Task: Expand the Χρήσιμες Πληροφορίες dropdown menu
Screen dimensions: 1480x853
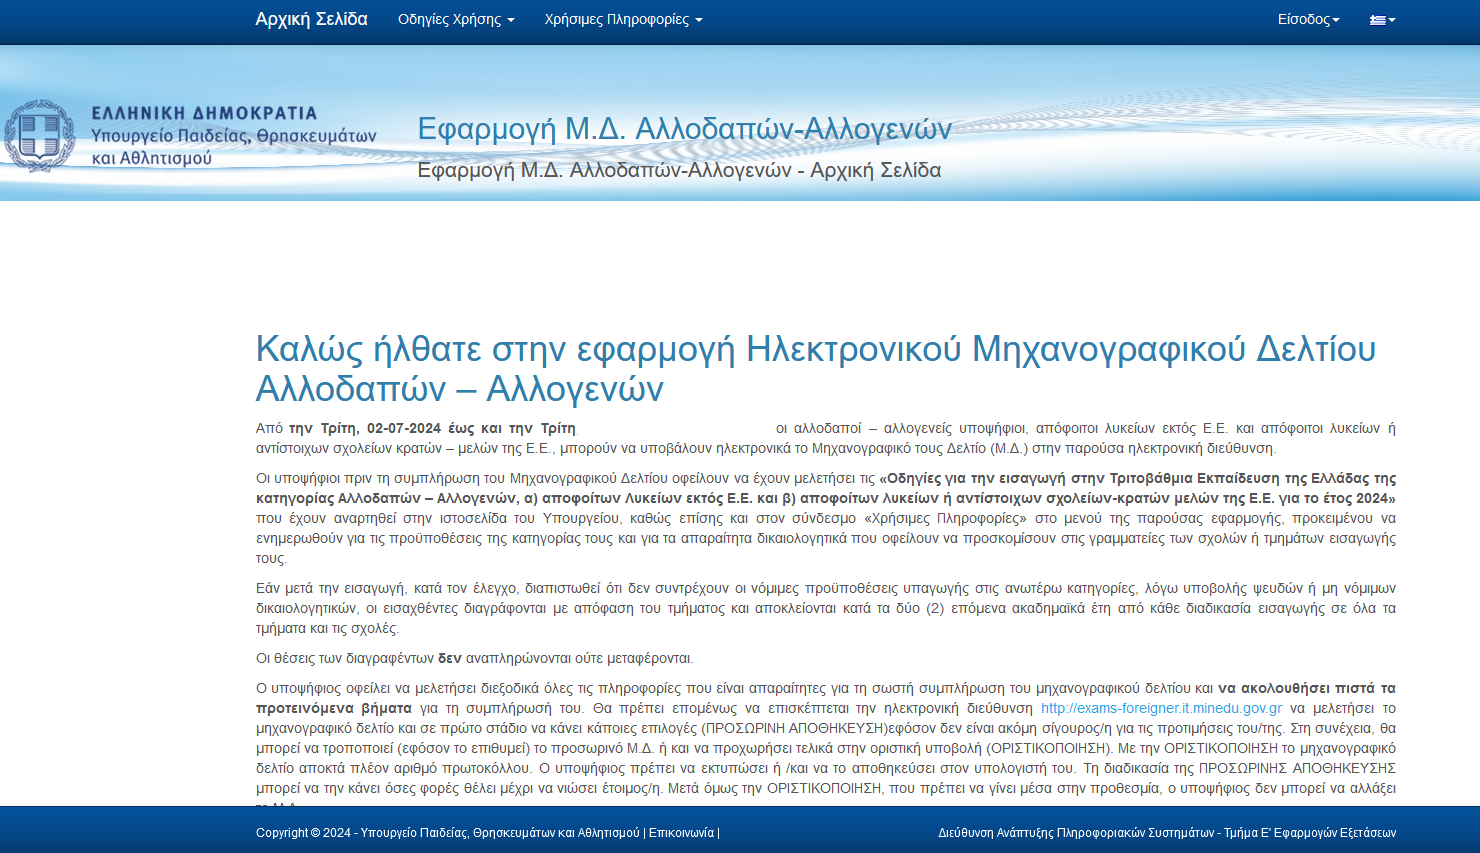Action: coord(623,19)
